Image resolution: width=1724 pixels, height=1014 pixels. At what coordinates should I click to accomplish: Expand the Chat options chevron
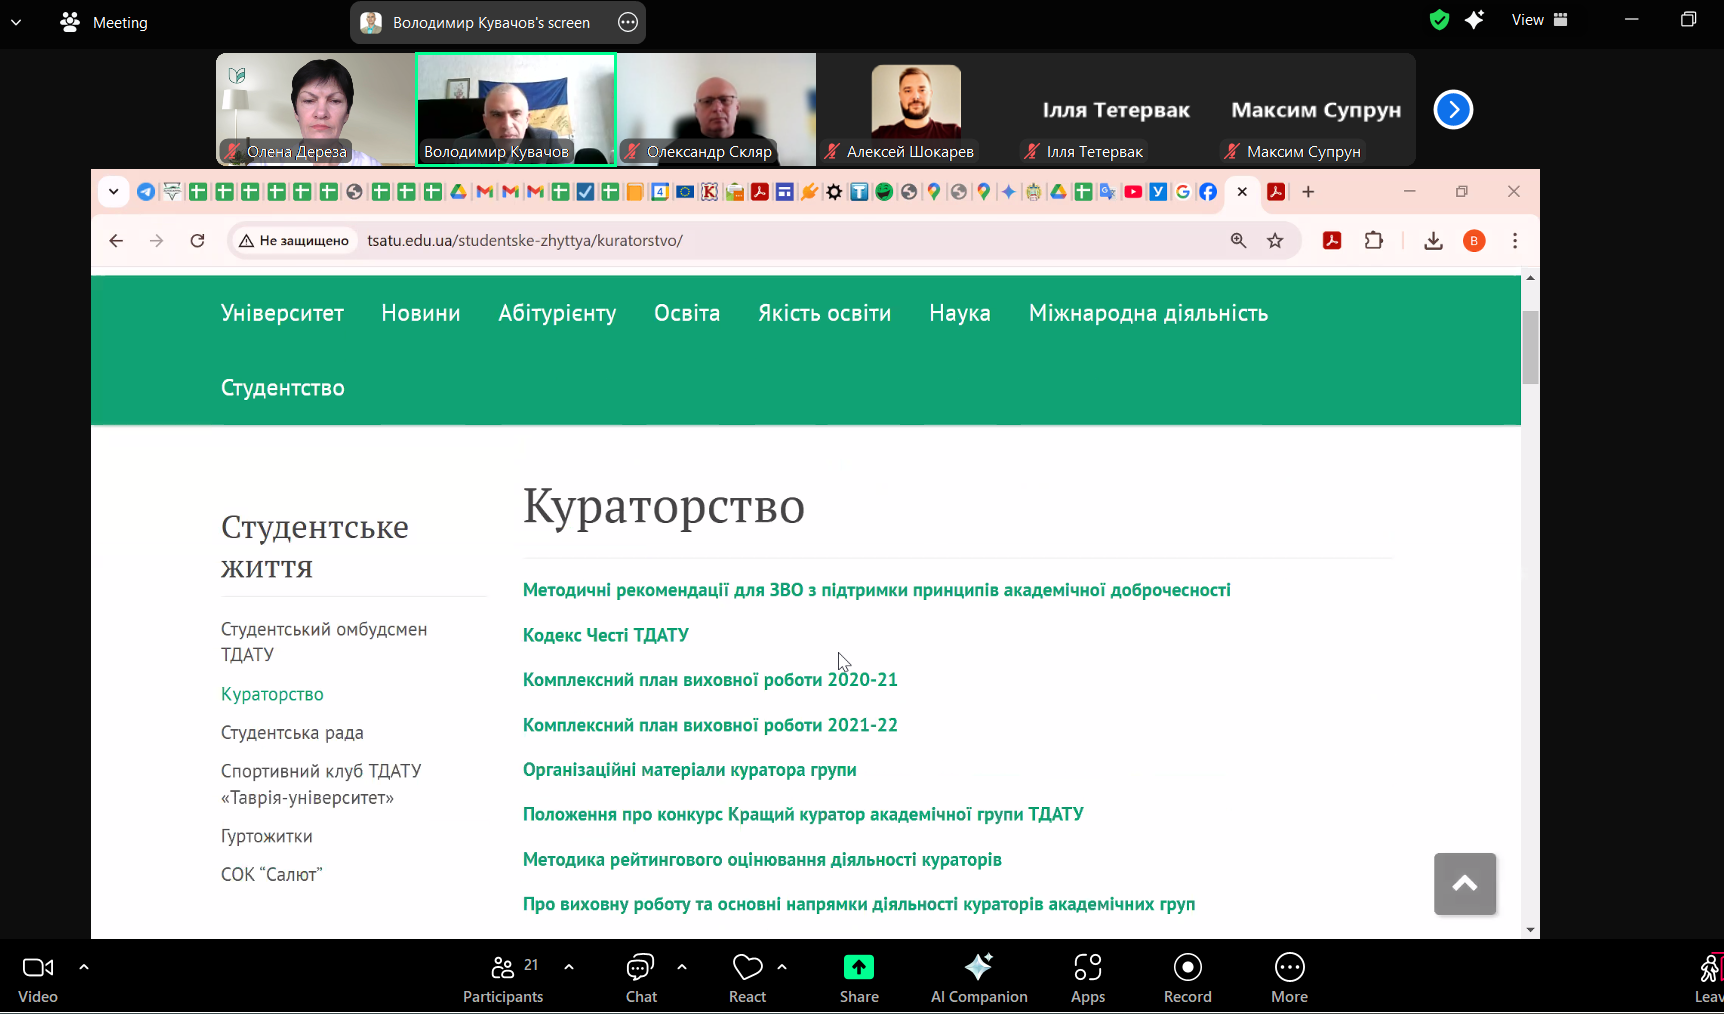pos(682,967)
